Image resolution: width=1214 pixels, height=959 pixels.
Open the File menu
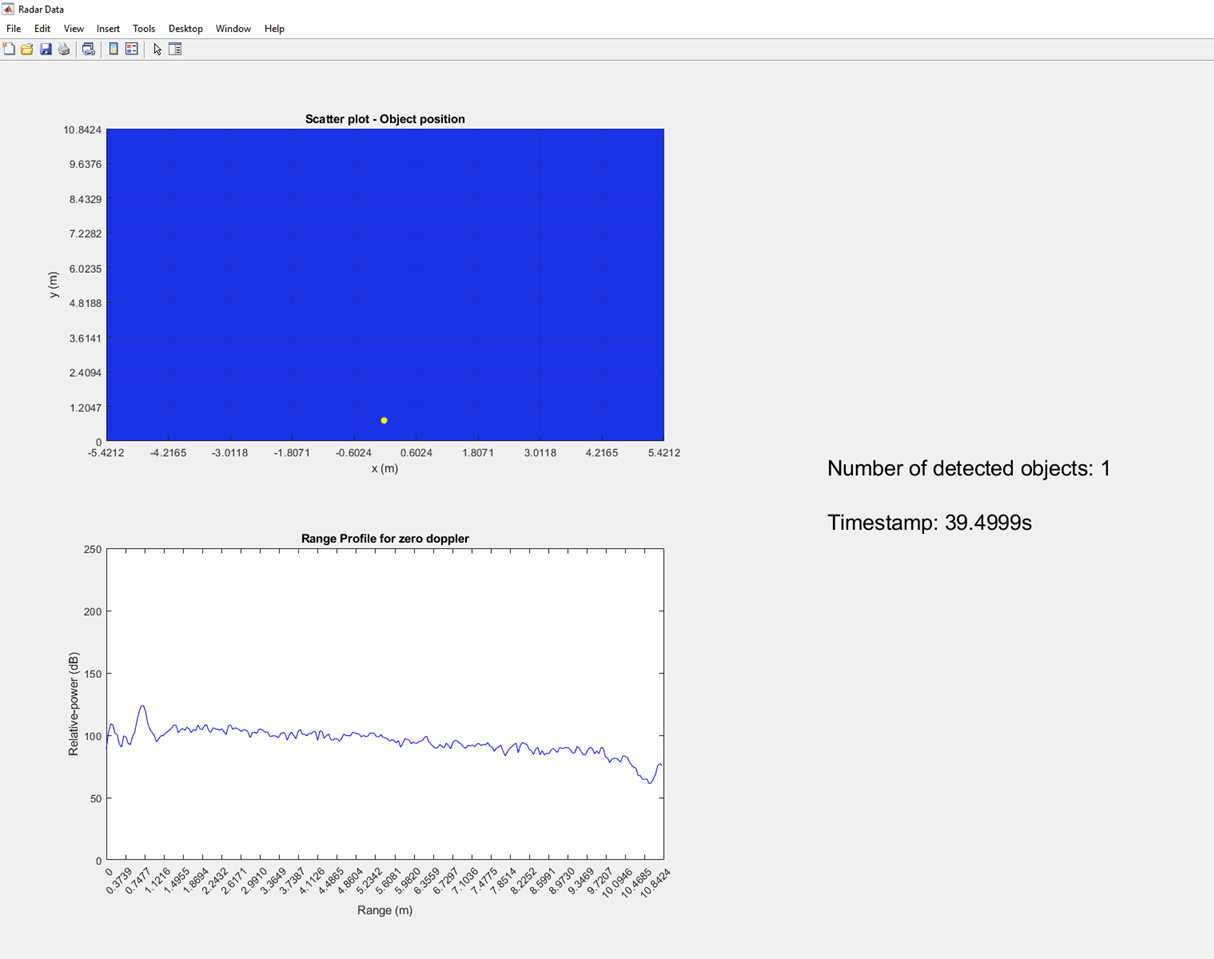click(14, 29)
